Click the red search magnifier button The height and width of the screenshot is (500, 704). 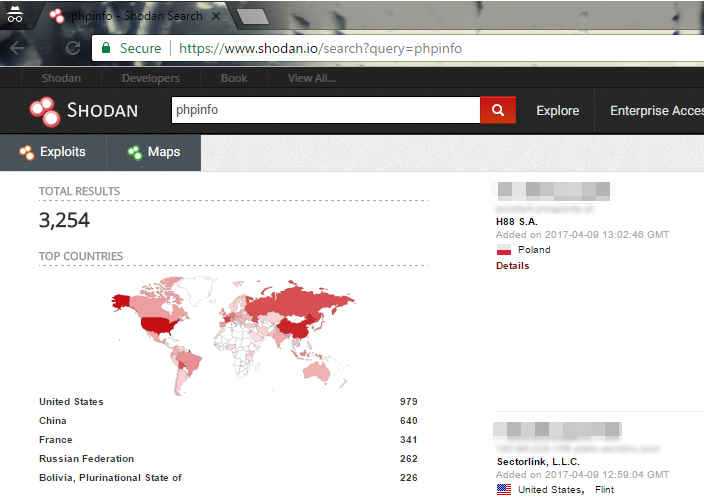point(497,110)
